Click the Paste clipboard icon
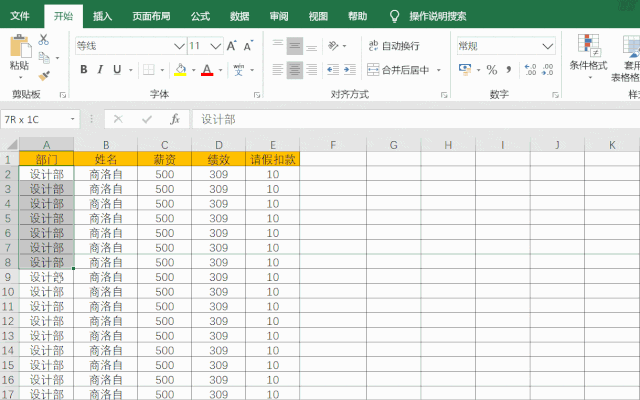The width and height of the screenshot is (640, 400). (20, 46)
